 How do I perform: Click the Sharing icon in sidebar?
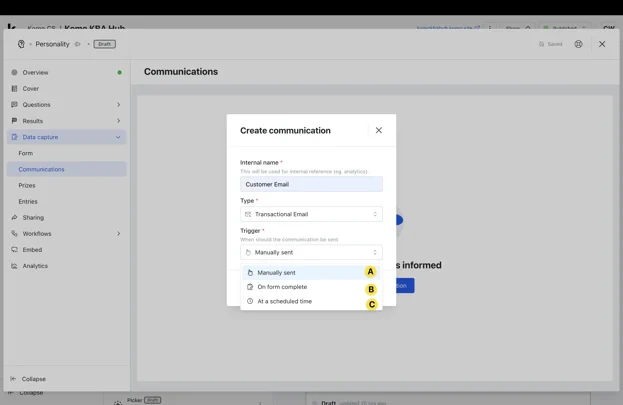point(14,217)
